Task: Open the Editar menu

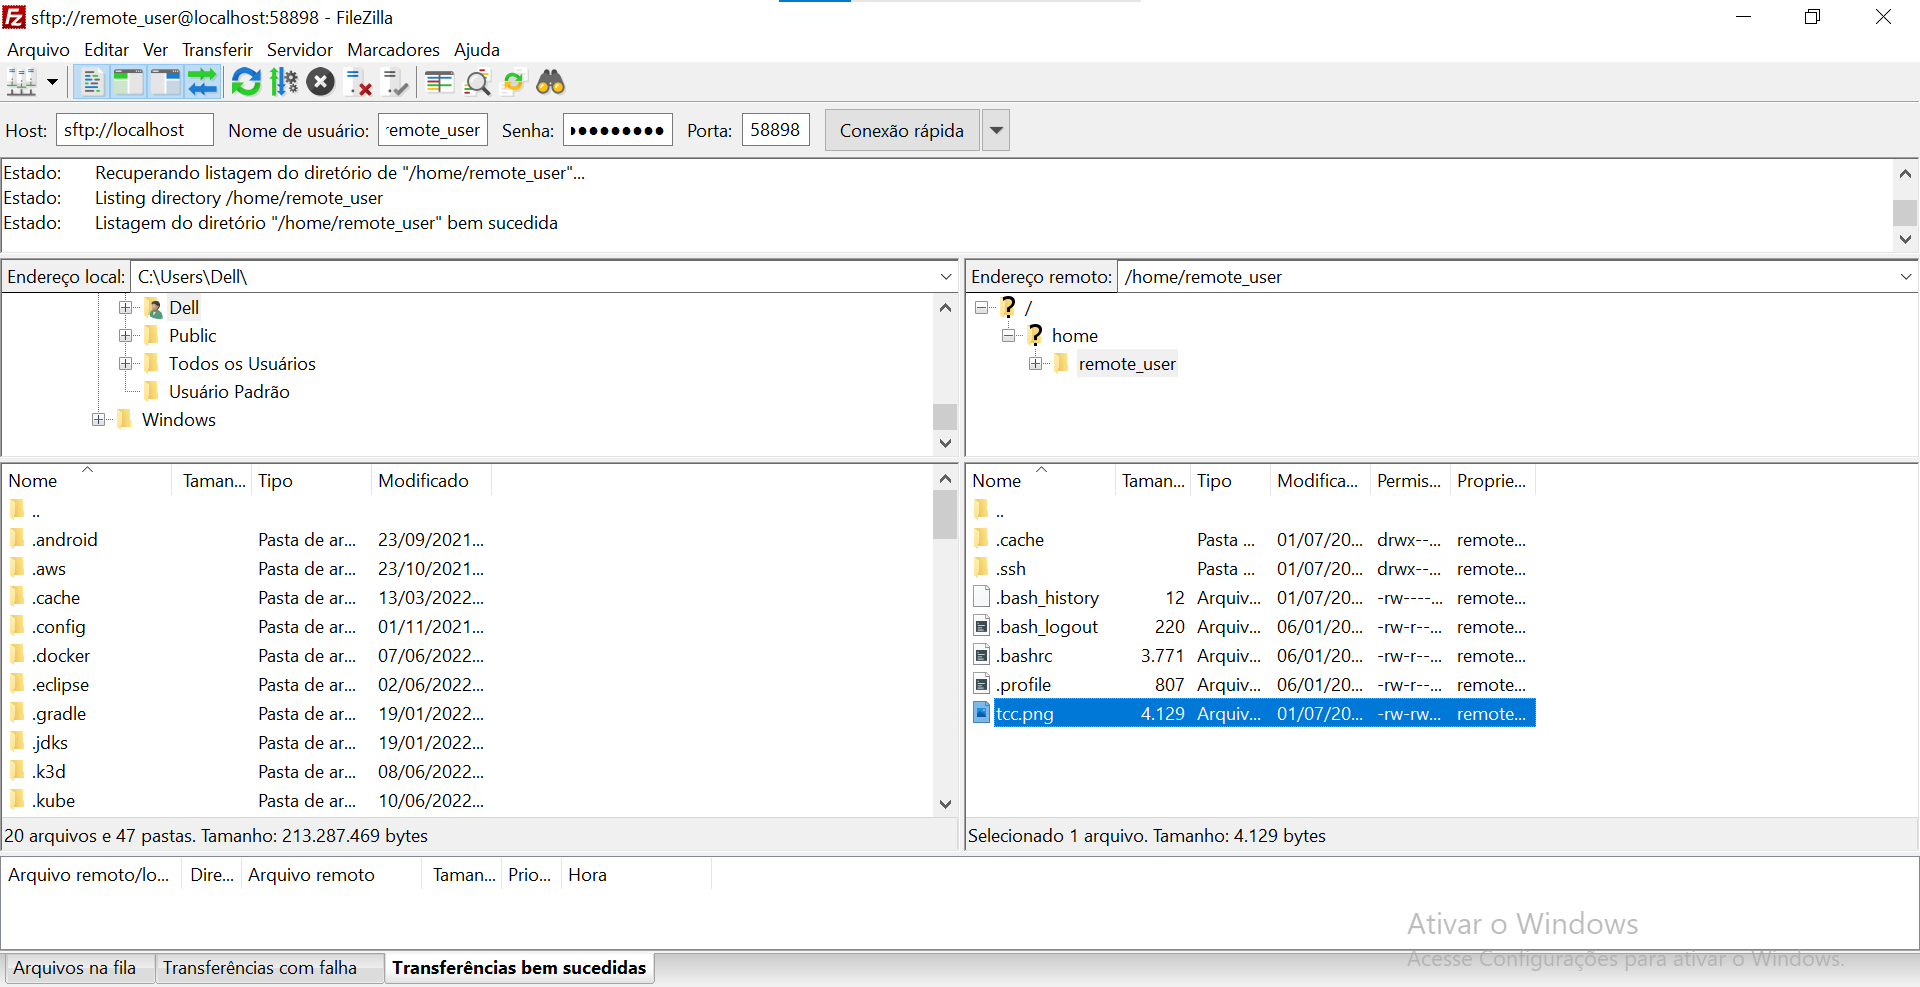Action: click(106, 50)
